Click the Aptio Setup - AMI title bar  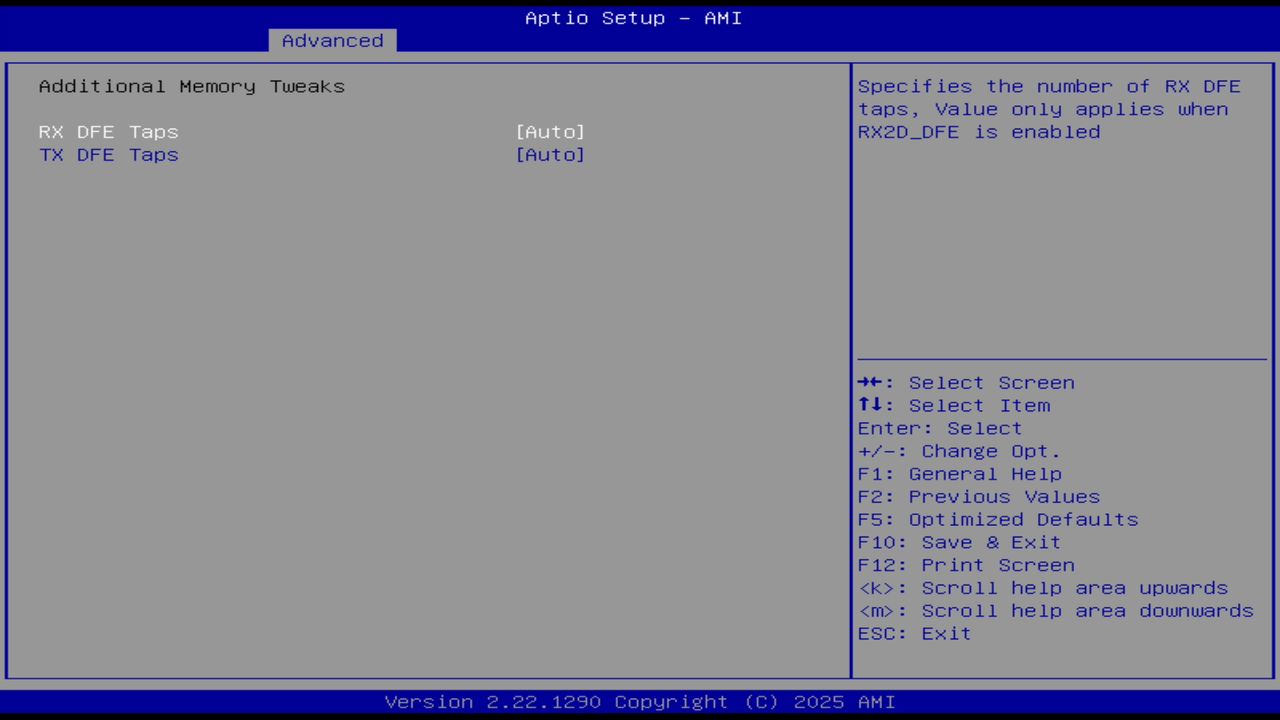633,17
